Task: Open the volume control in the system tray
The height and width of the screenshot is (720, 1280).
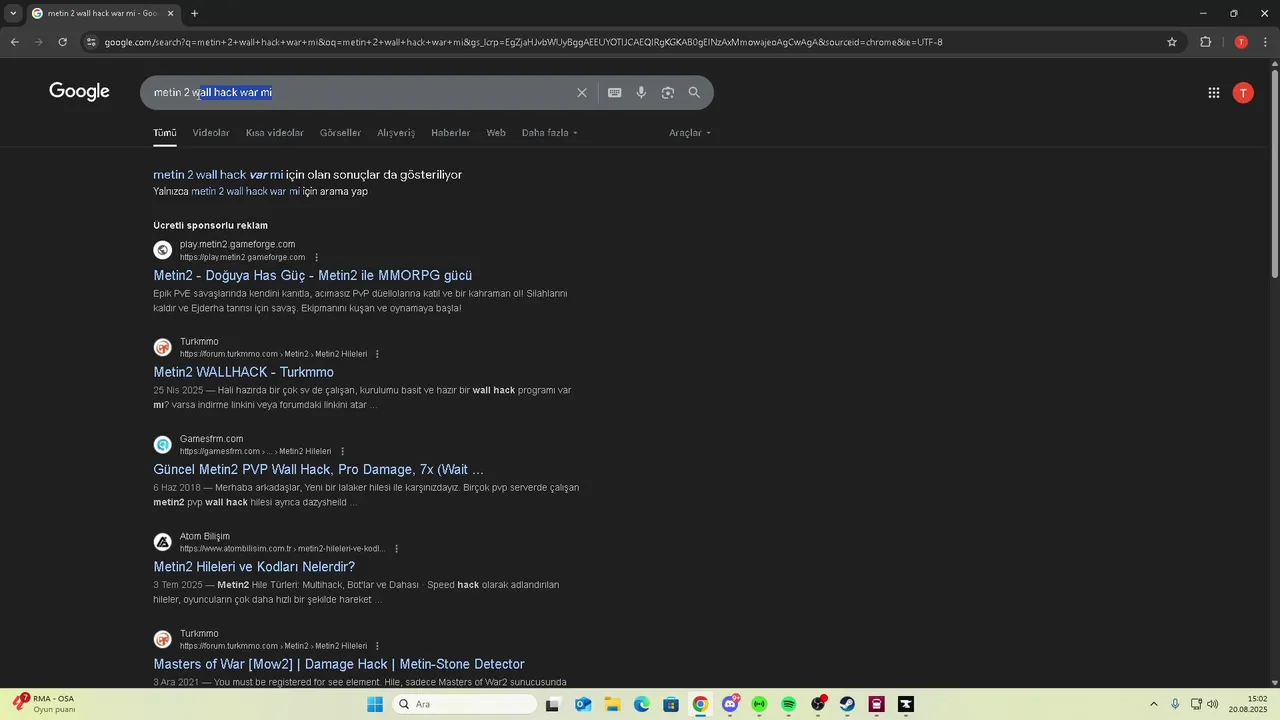Action: click(1213, 704)
